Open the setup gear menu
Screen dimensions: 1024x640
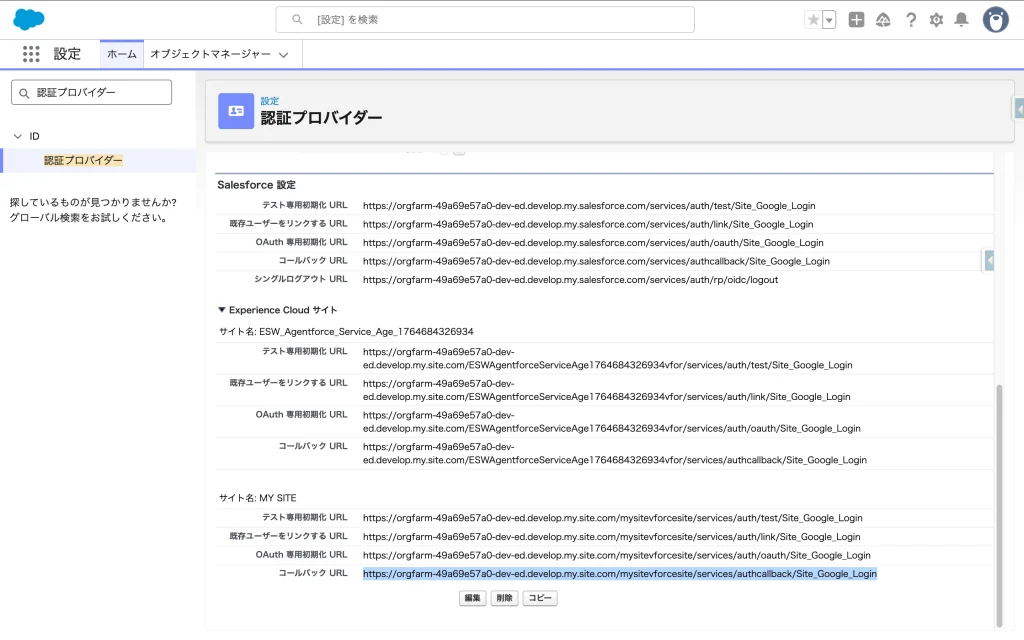[x=936, y=20]
